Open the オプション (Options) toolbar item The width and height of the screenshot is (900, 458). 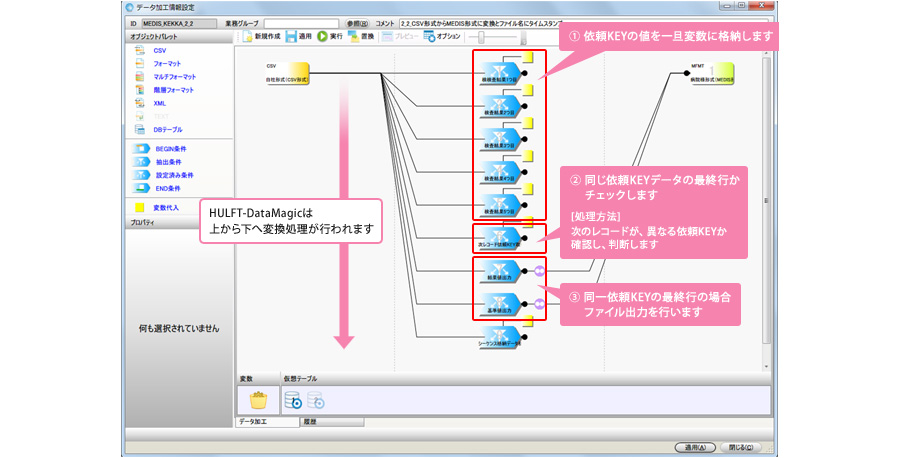pyautogui.click(x=429, y=36)
